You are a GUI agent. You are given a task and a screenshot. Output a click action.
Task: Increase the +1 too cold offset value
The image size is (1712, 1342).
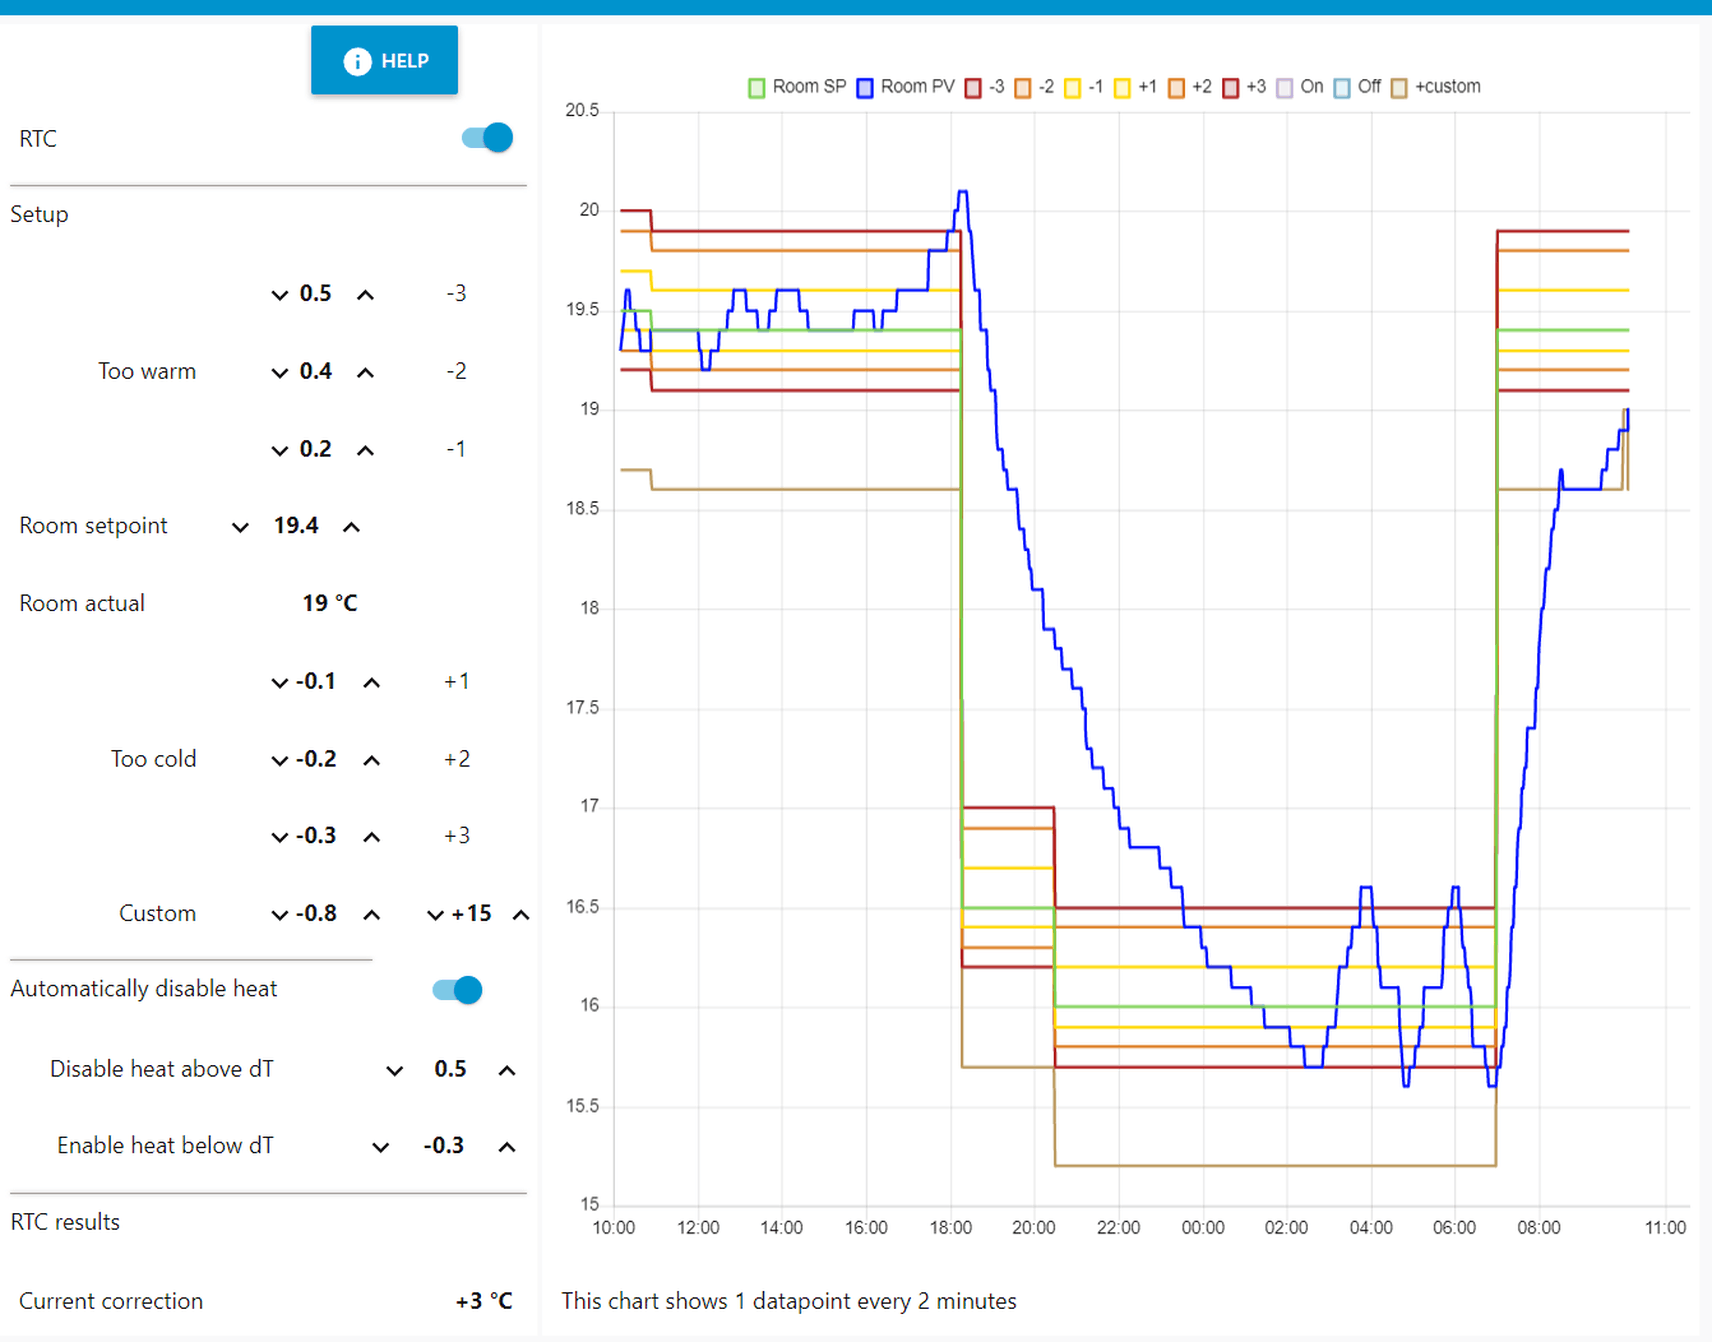click(372, 683)
